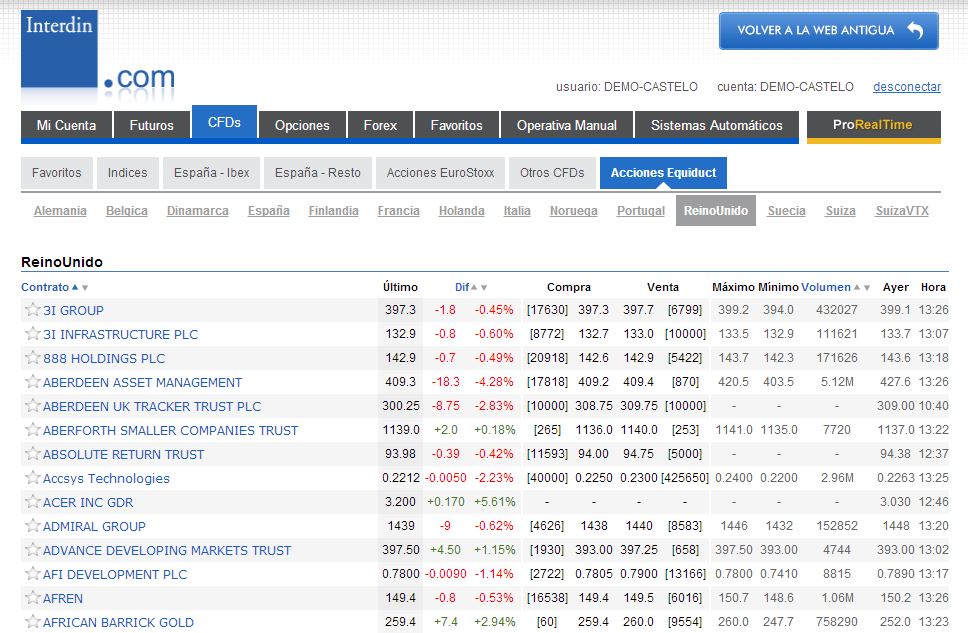Click Volver a la web antigua button
Image resolution: width=968 pixels, height=633 pixels.
[828, 30]
